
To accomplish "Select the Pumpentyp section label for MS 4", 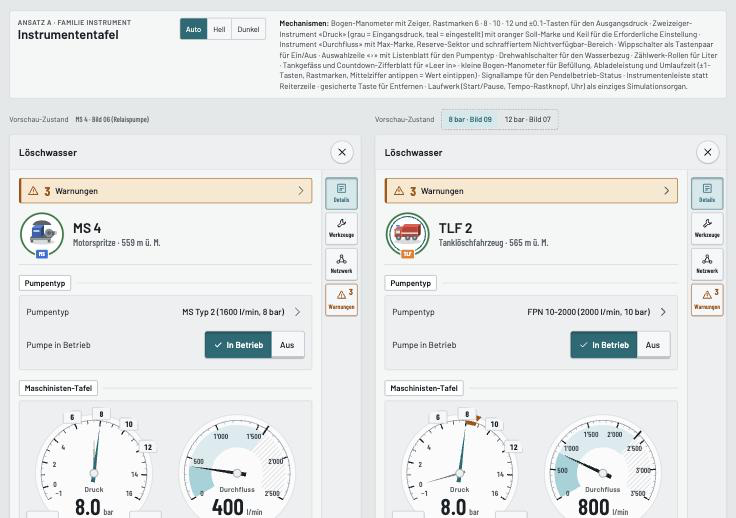I will pos(45,283).
